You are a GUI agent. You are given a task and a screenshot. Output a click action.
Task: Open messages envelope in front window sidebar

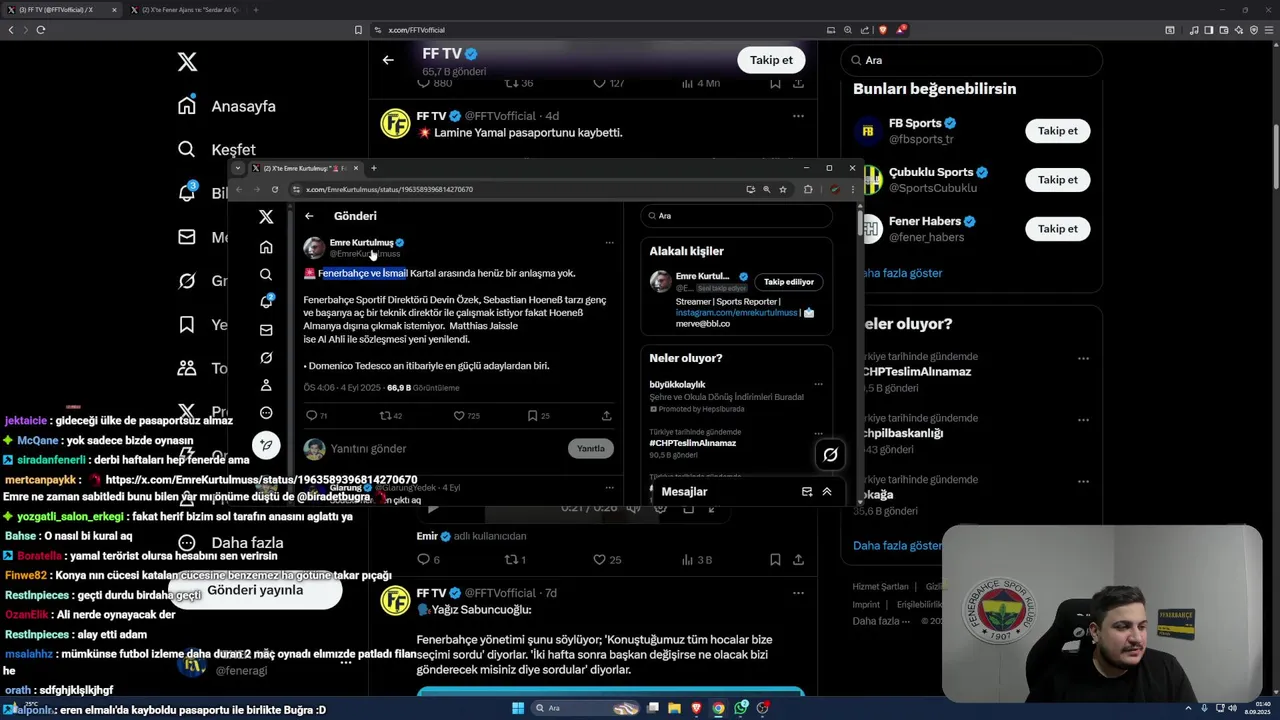(266, 330)
